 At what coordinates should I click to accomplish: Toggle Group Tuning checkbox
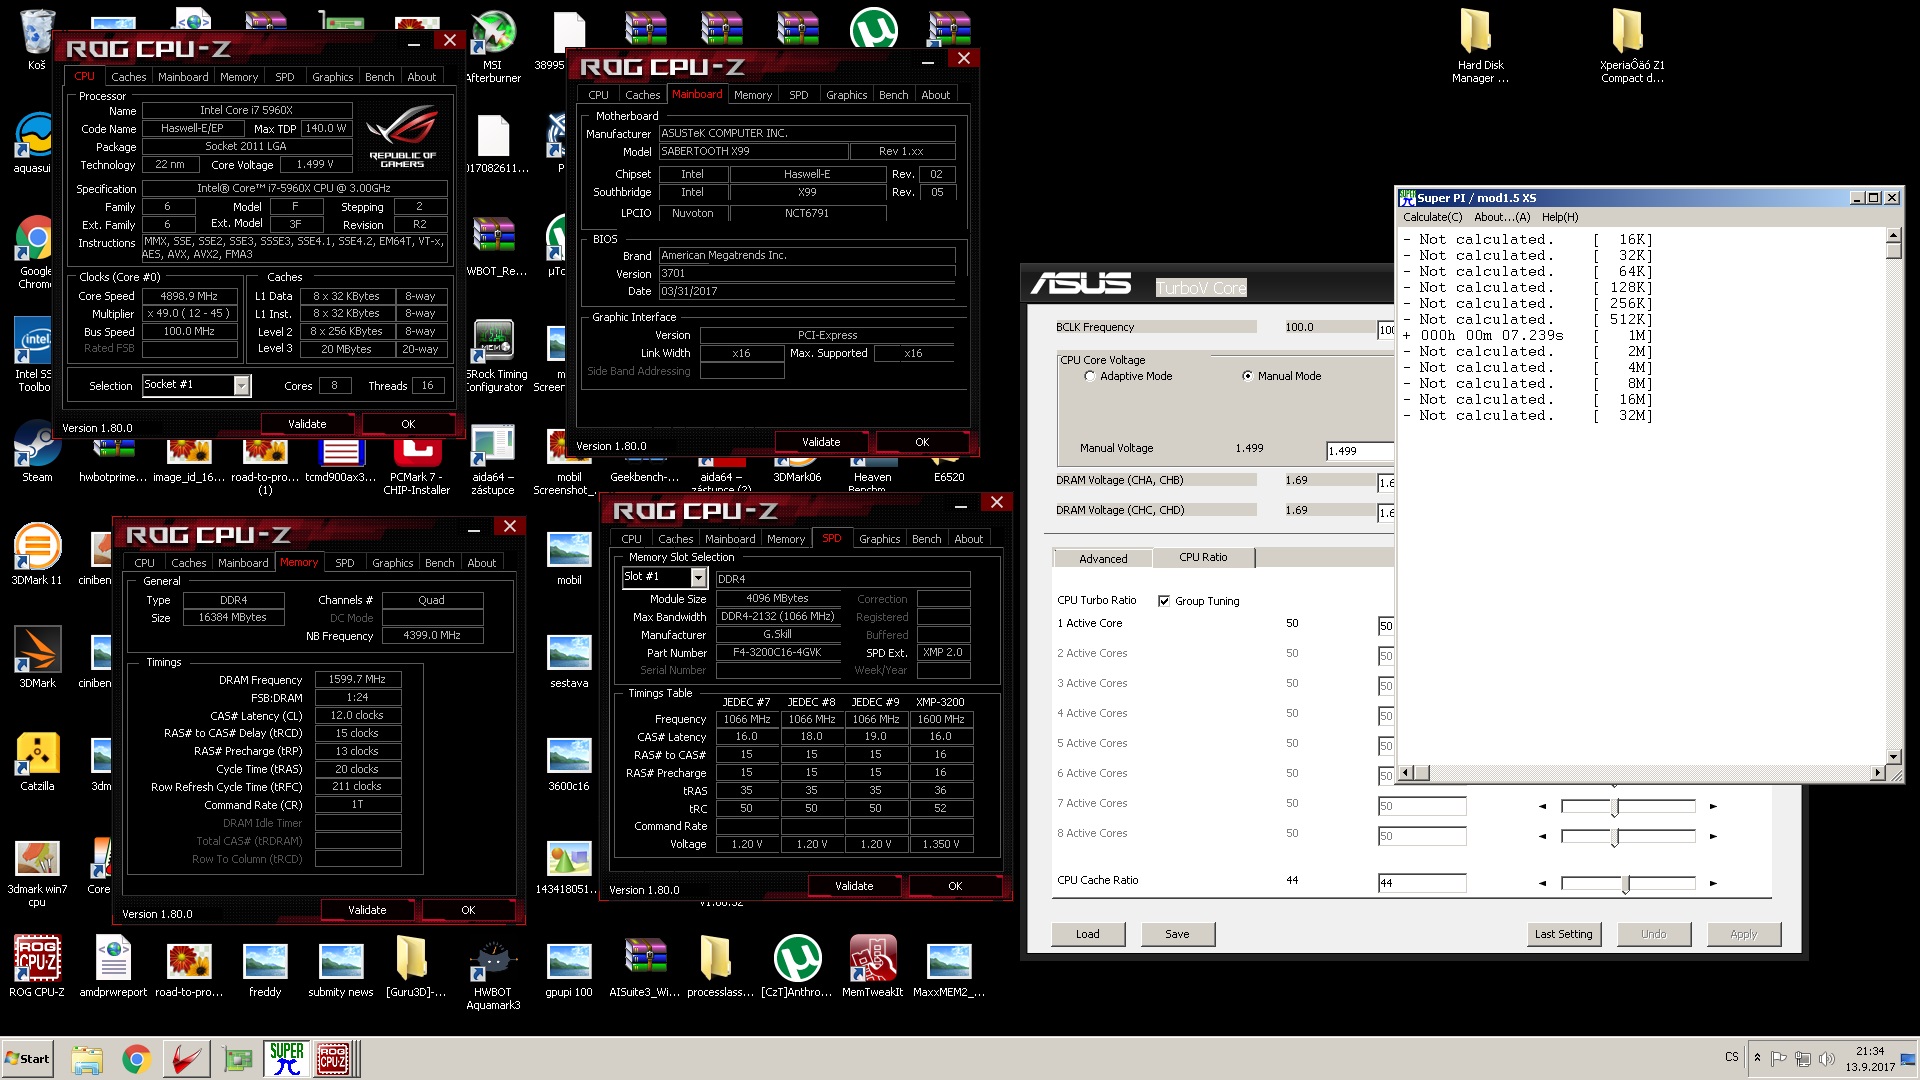pyautogui.click(x=1164, y=601)
